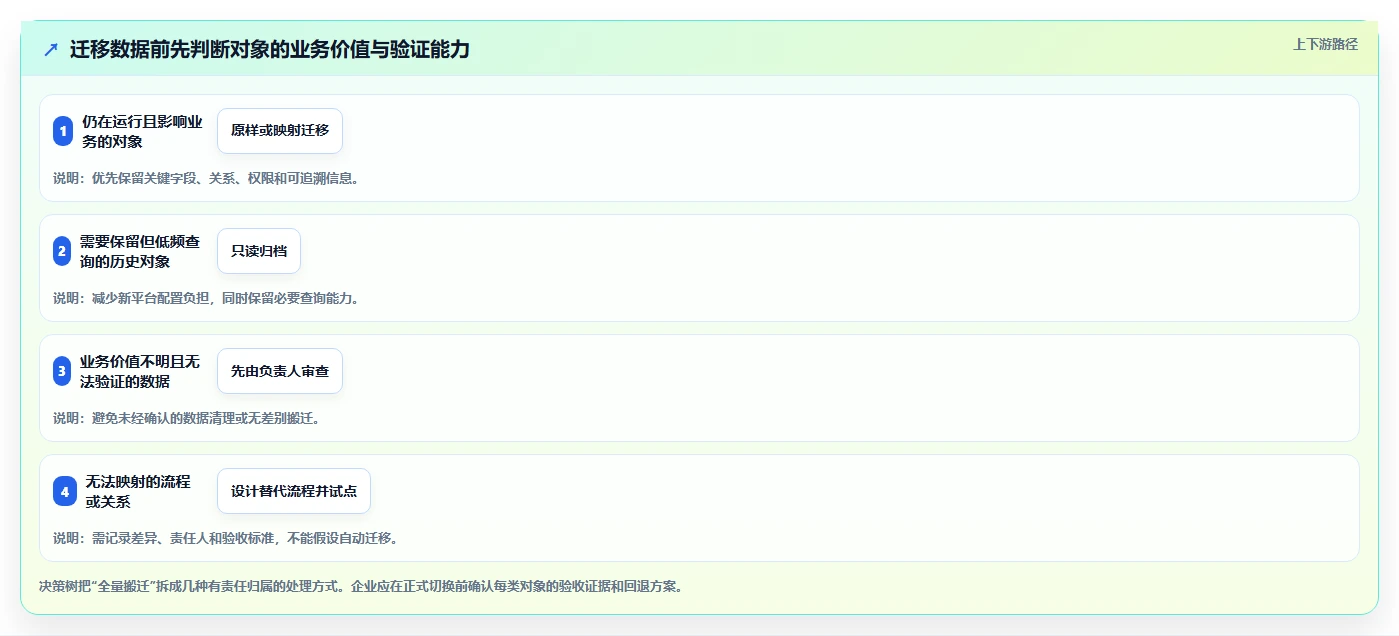
Task: Click the text 需要保留但低频查询的历史对象
Action: pos(140,251)
